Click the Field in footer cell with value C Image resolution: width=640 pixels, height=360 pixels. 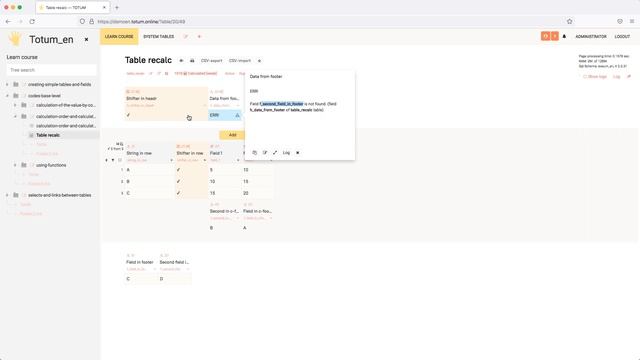click(x=141, y=279)
